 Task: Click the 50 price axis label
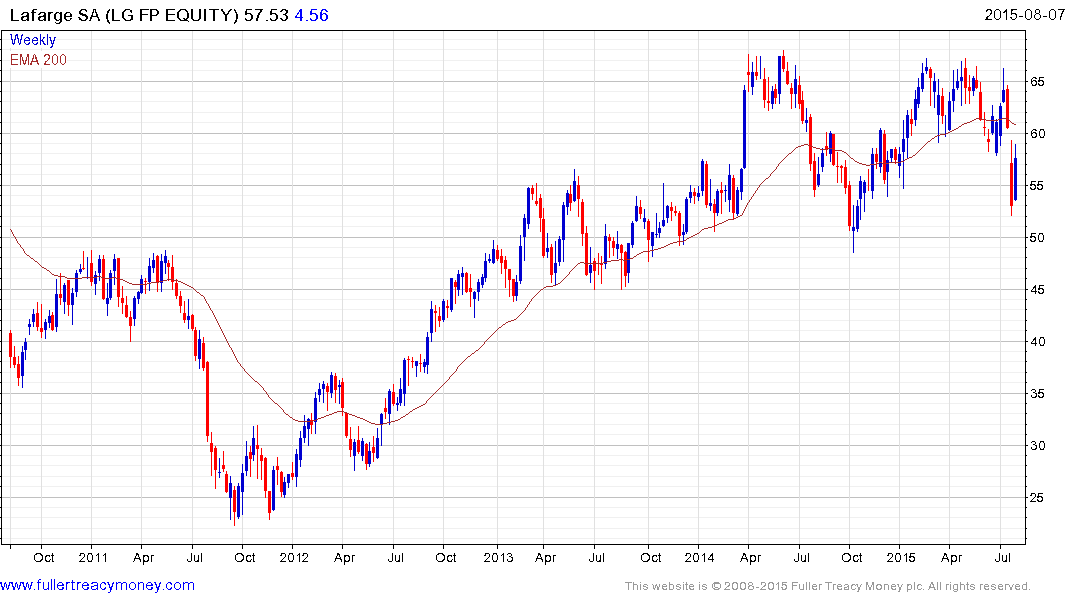[x=1037, y=238]
